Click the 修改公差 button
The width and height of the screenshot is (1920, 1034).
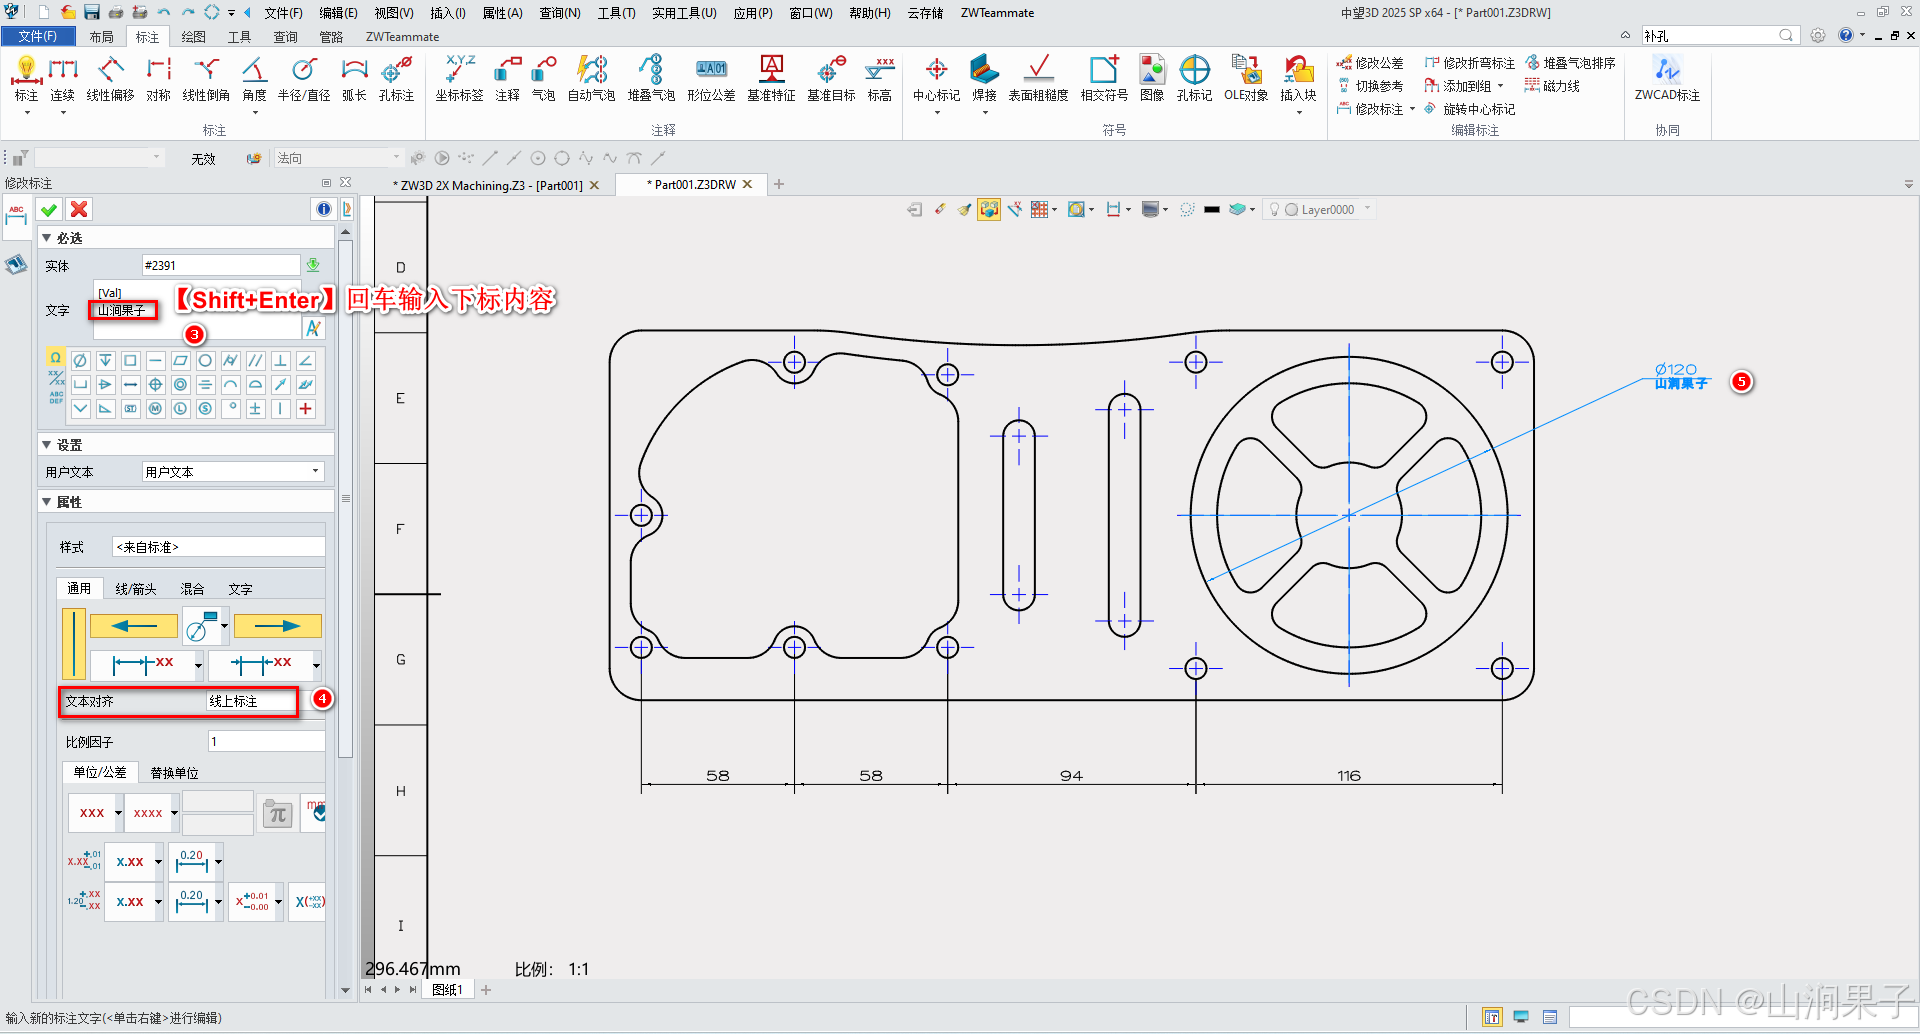point(1370,63)
